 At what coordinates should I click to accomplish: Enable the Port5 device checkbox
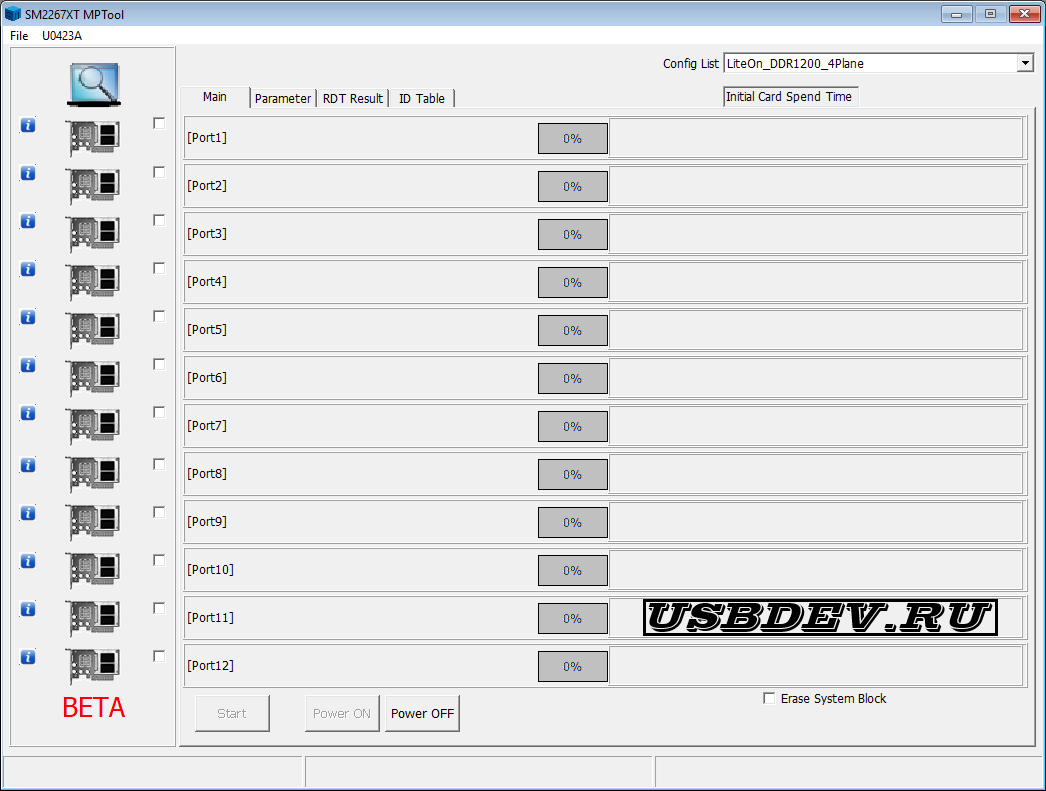(x=159, y=316)
